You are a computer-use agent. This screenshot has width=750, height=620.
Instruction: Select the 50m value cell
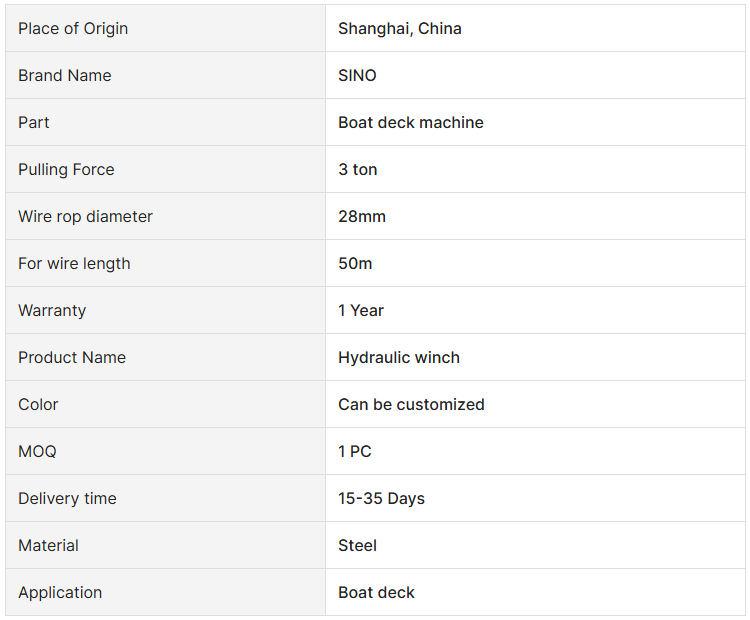pyautogui.click(x=354, y=263)
